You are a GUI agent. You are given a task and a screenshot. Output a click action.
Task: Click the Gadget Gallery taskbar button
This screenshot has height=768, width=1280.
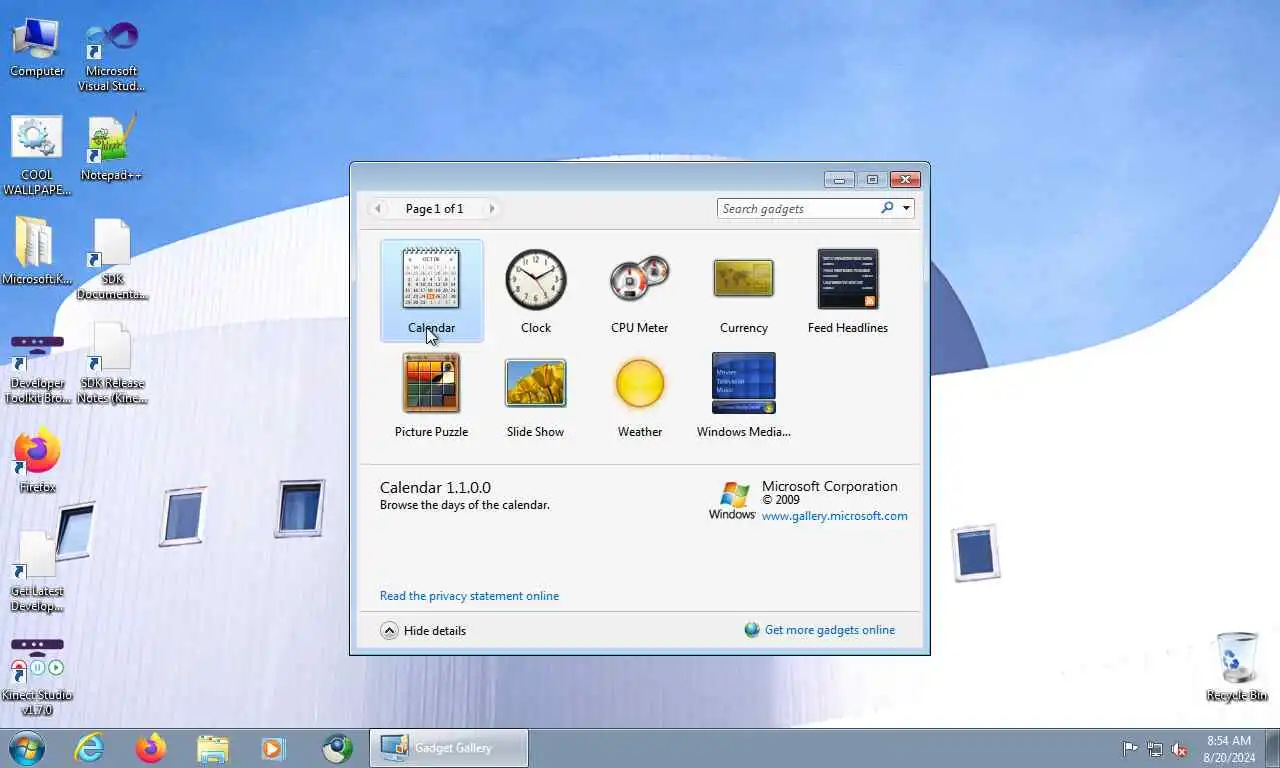tap(449, 748)
